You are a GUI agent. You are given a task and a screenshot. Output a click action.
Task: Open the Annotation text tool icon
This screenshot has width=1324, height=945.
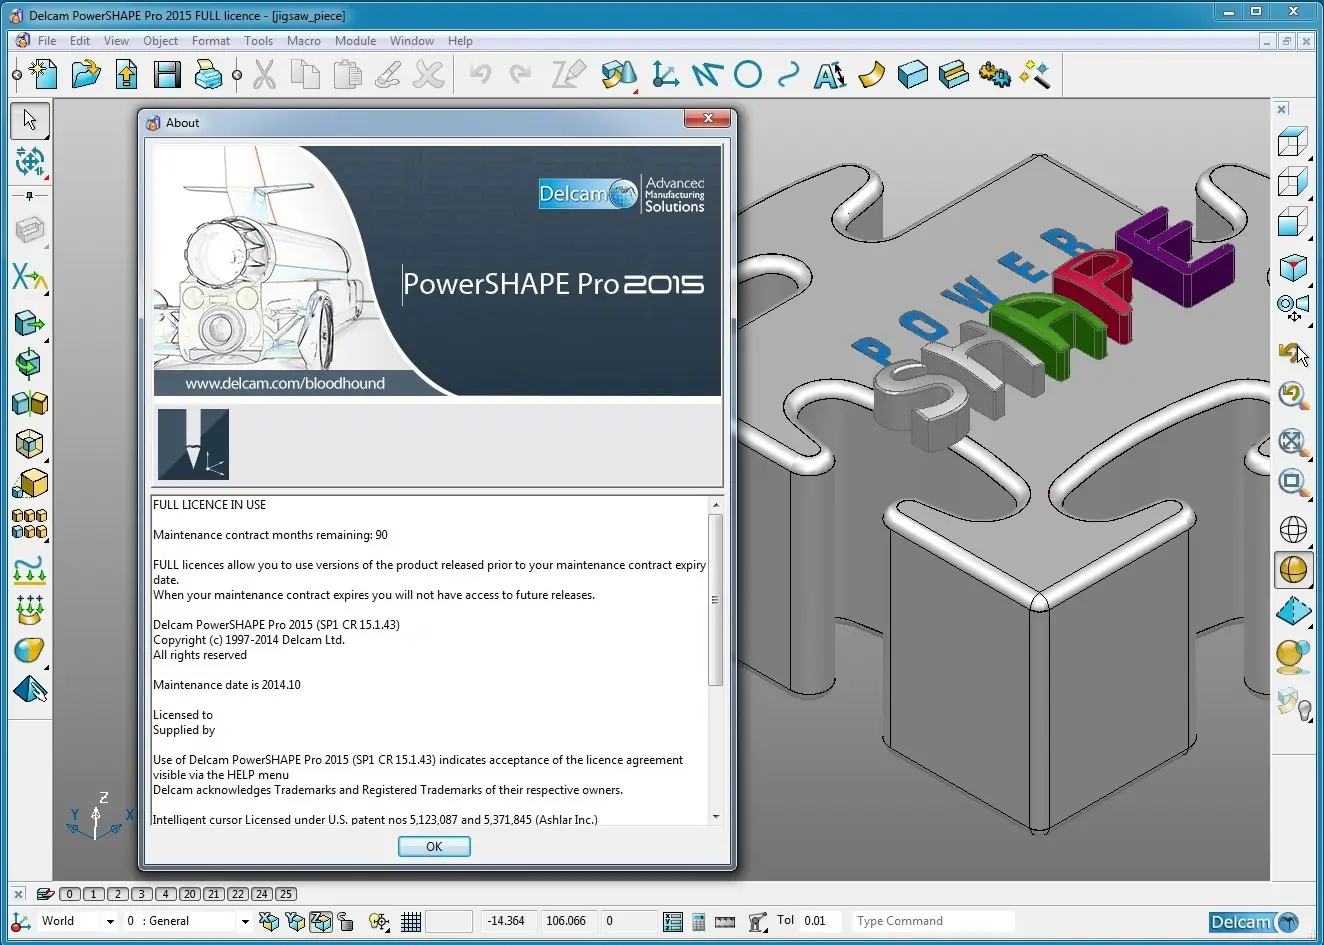point(830,75)
